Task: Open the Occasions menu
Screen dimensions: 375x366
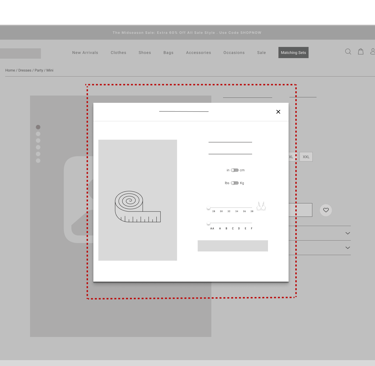Action: coord(234,53)
